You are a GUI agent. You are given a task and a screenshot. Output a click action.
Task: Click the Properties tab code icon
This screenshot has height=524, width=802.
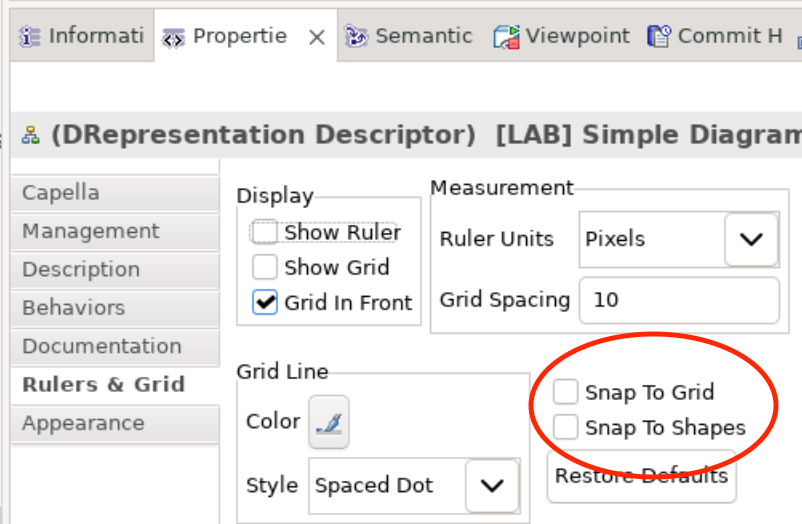point(173,38)
